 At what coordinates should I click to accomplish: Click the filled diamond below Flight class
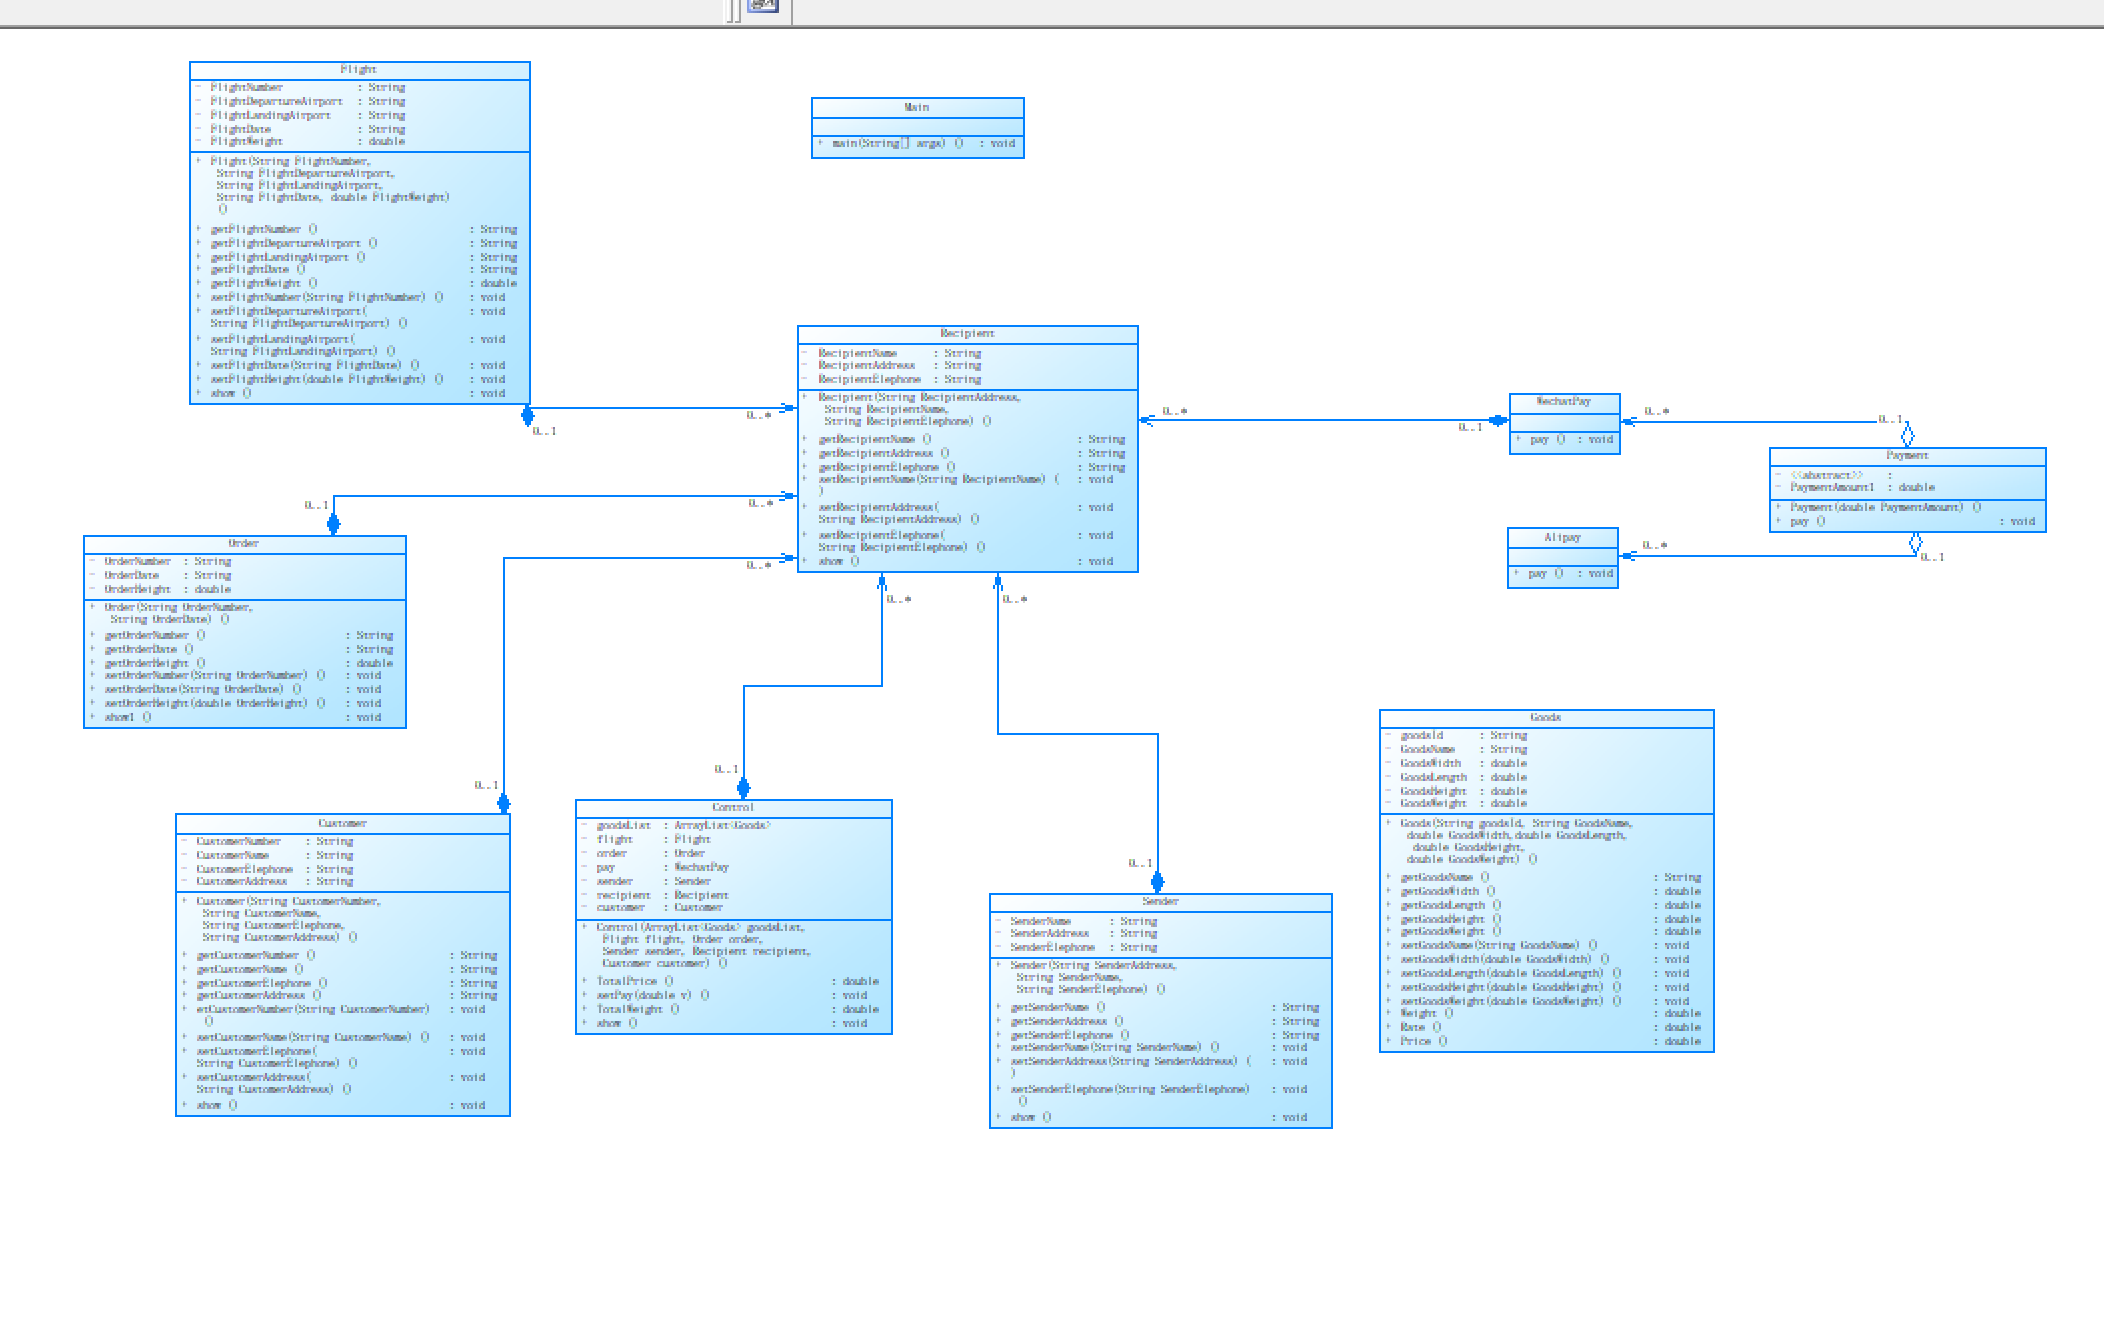pyautogui.click(x=527, y=415)
